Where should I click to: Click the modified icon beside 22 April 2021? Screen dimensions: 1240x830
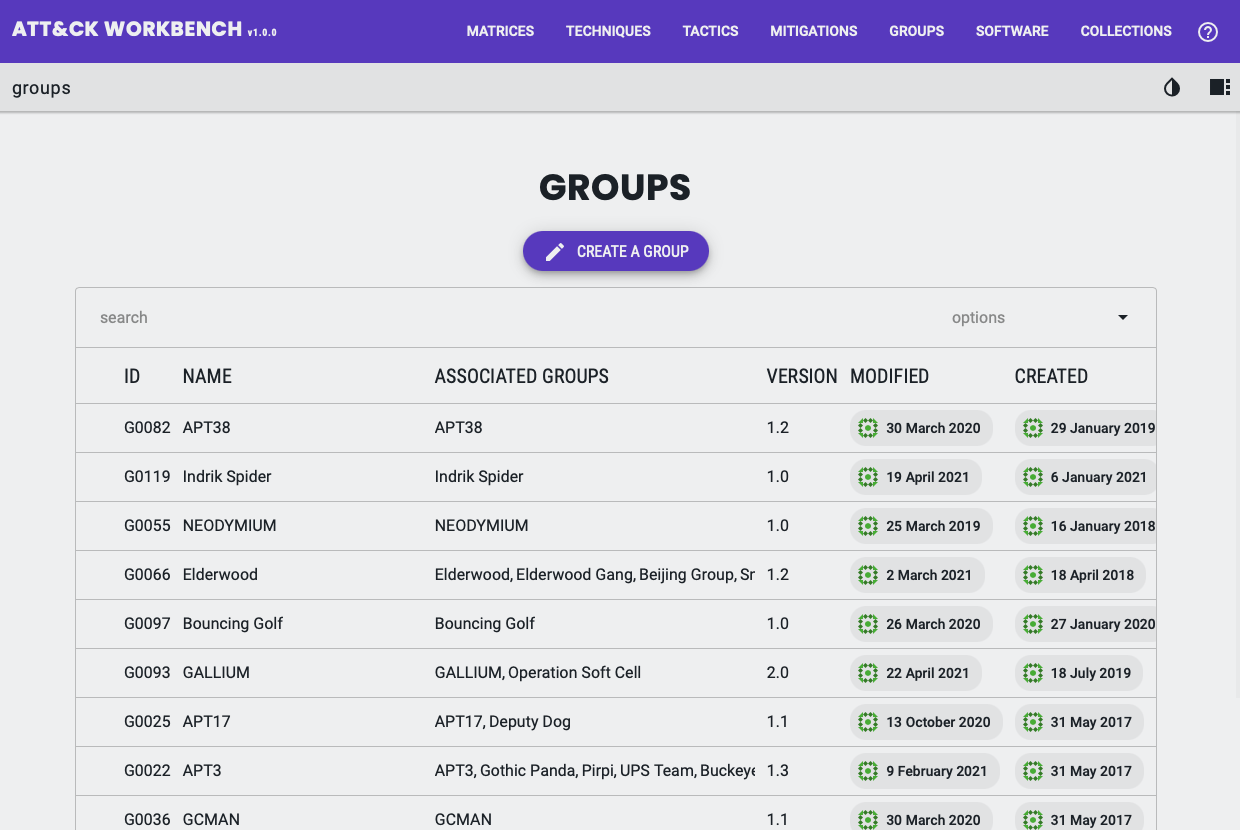click(868, 673)
